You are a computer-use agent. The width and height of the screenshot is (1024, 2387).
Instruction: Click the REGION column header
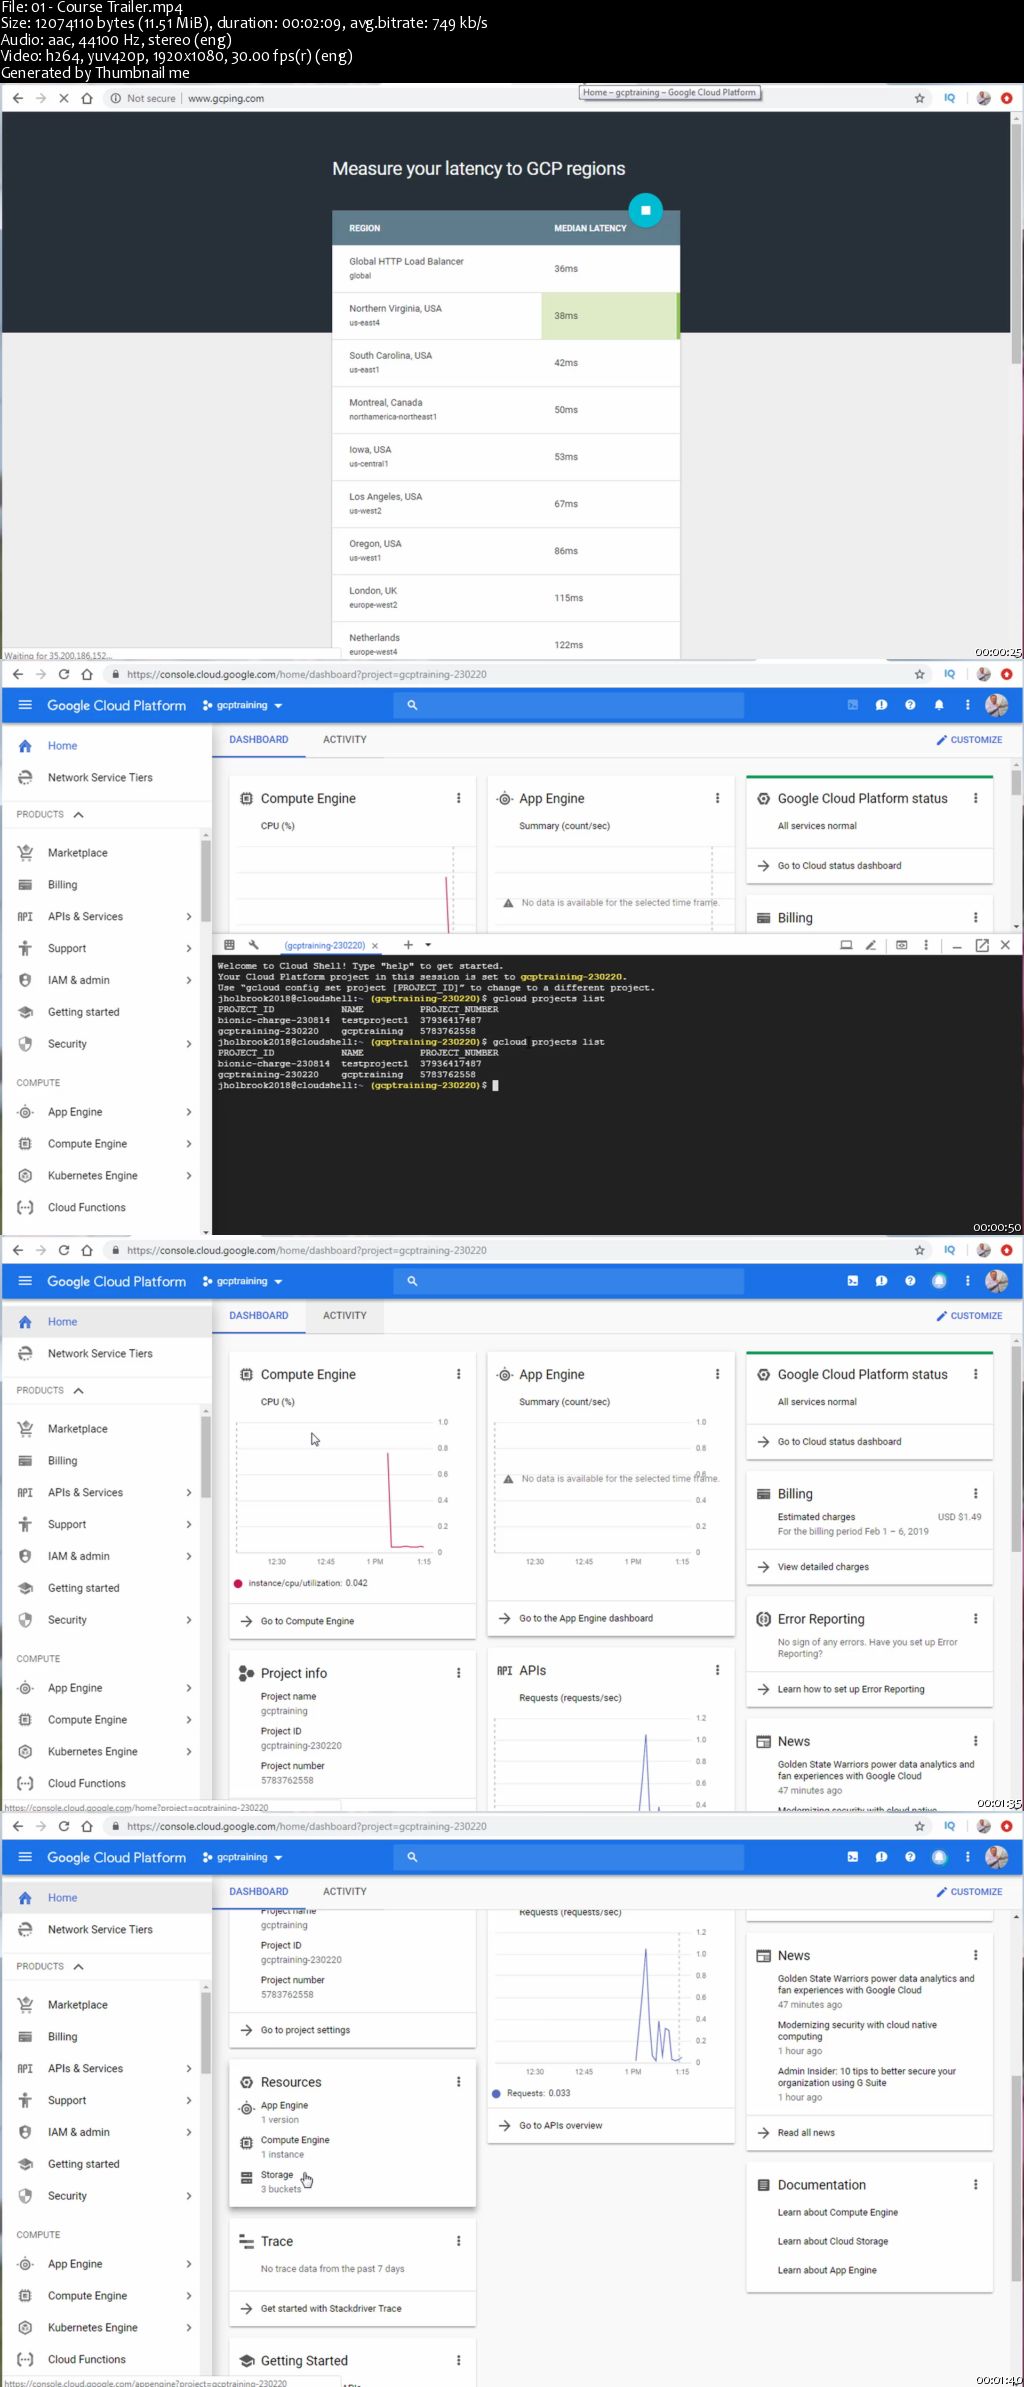coord(364,228)
